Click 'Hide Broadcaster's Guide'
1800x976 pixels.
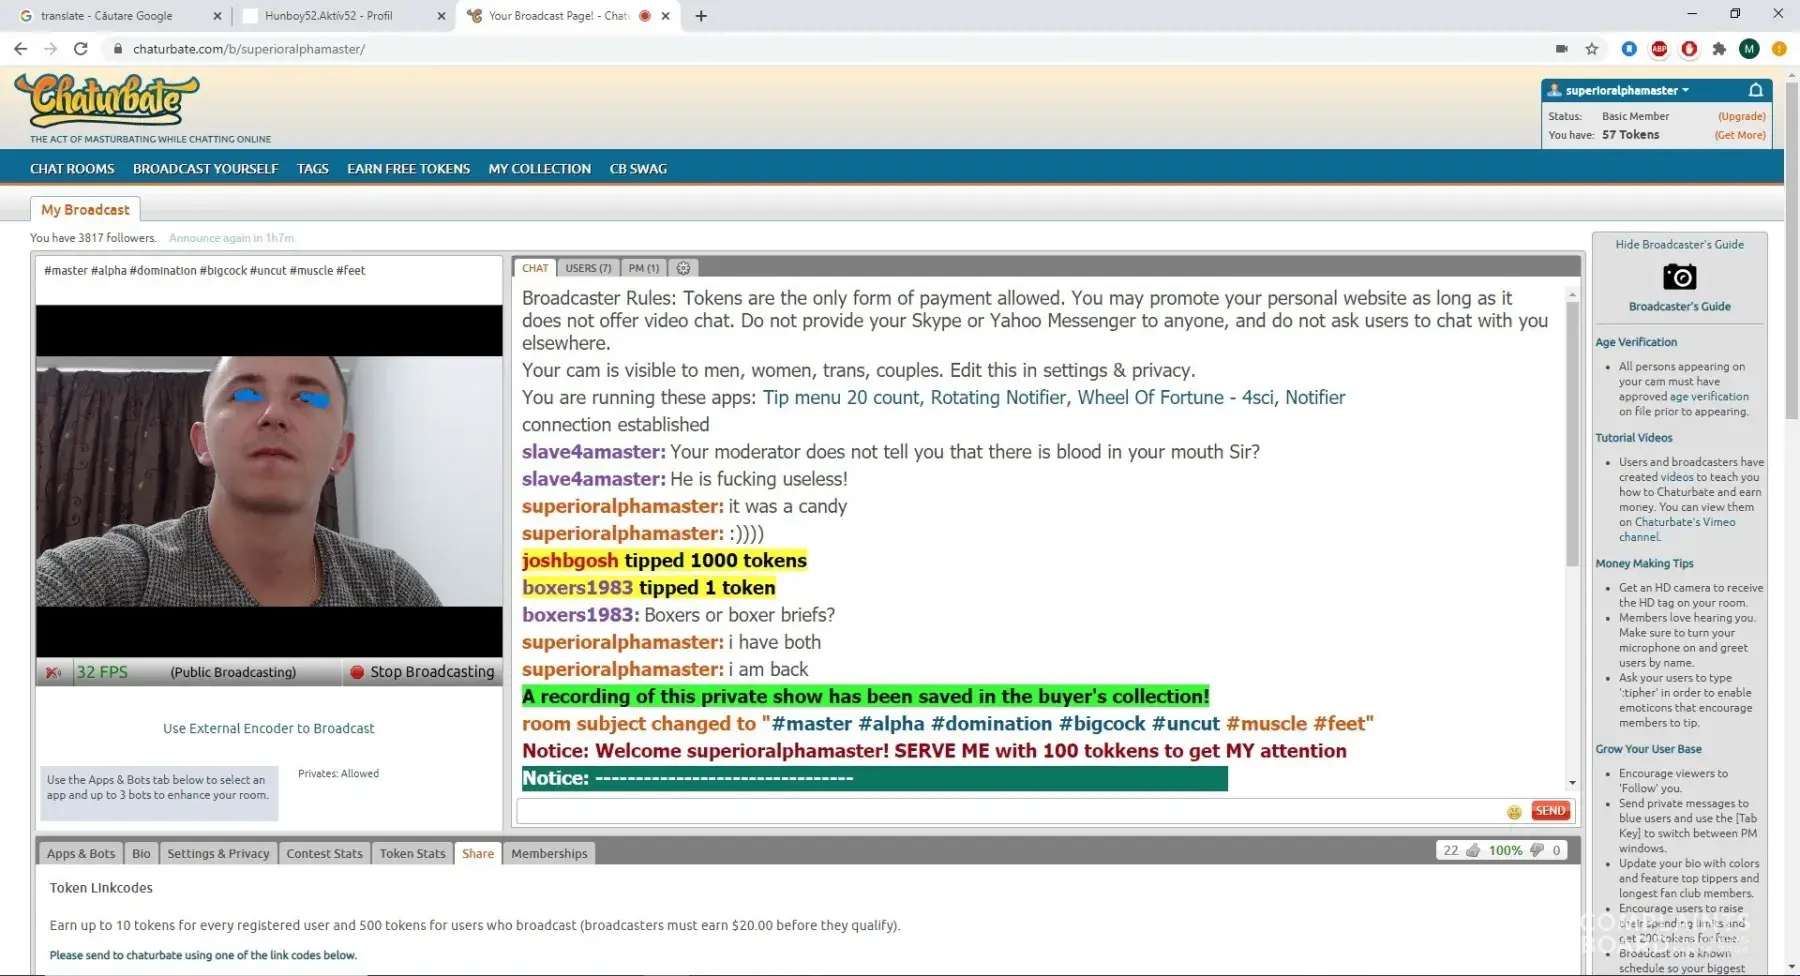(x=1680, y=244)
